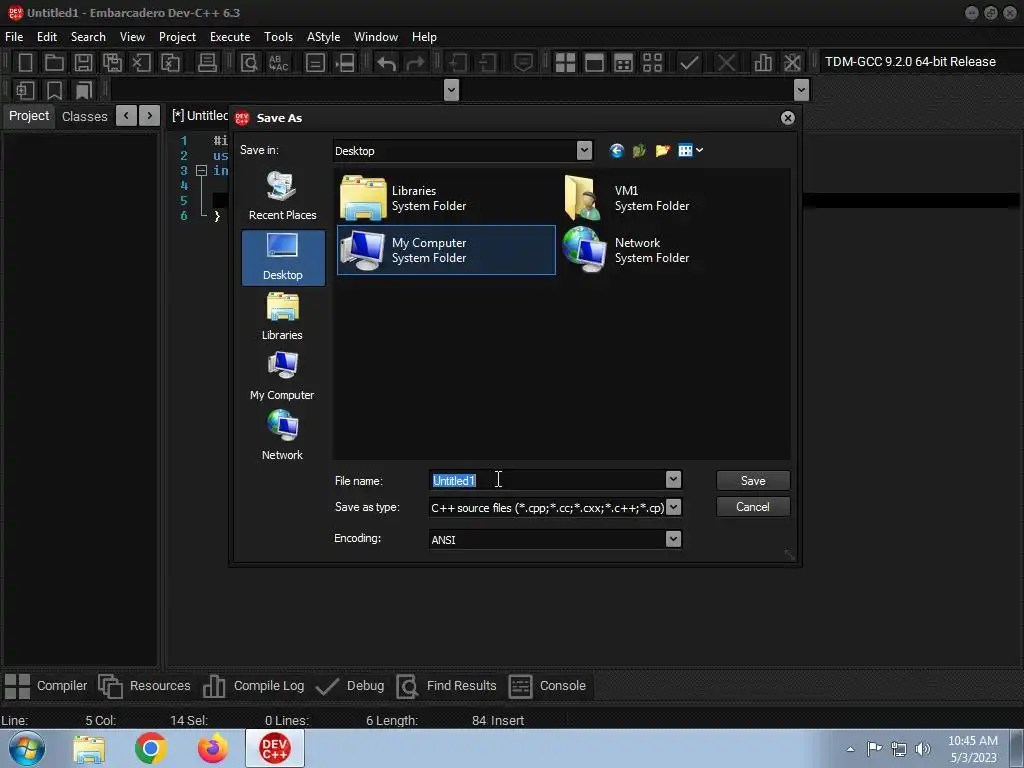Click the Undo arrow toolbar icon
This screenshot has height=768, width=1024.
(387, 63)
